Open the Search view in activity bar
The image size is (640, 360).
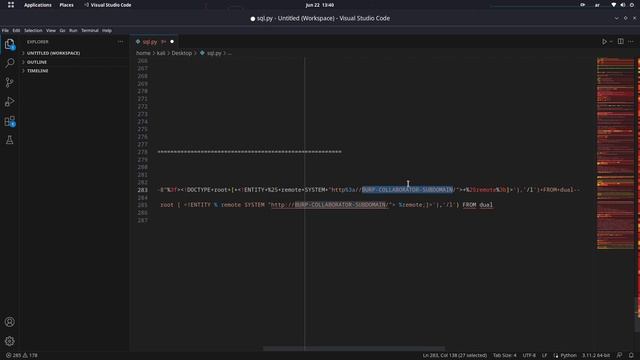point(9,63)
